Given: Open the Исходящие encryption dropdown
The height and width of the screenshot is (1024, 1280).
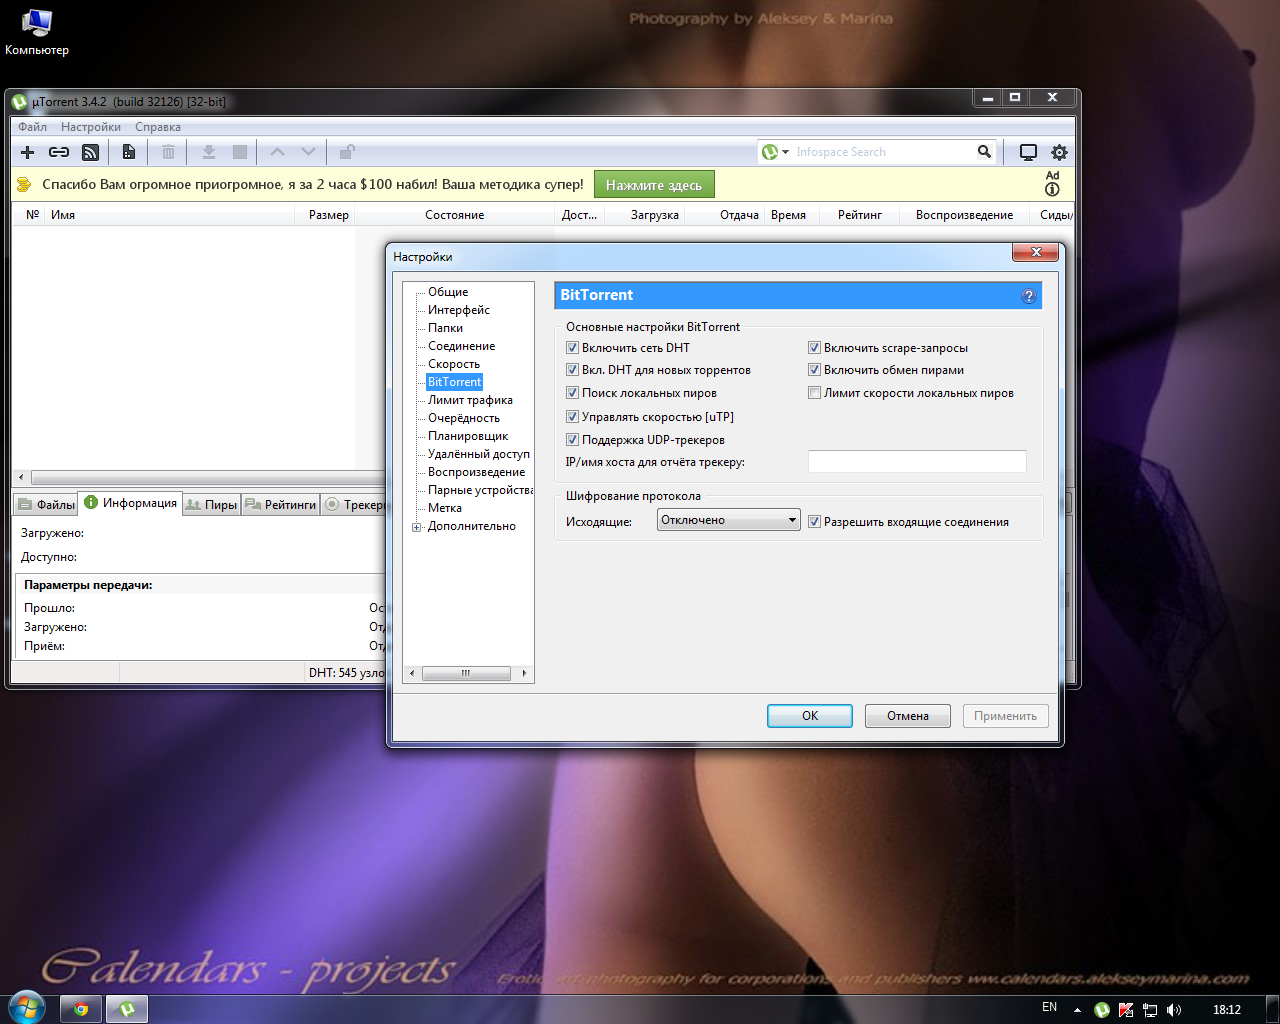Looking at the screenshot, I should coord(728,520).
